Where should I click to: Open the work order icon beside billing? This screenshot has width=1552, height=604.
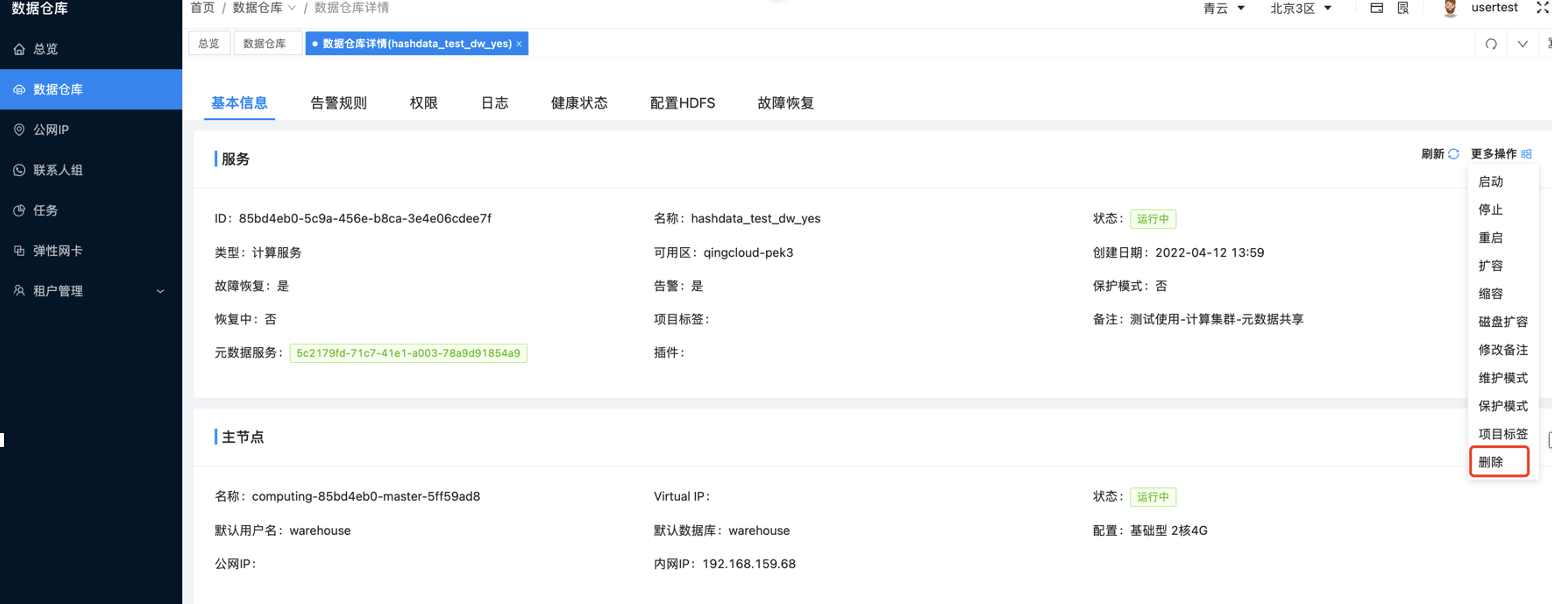click(x=1402, y=8)
